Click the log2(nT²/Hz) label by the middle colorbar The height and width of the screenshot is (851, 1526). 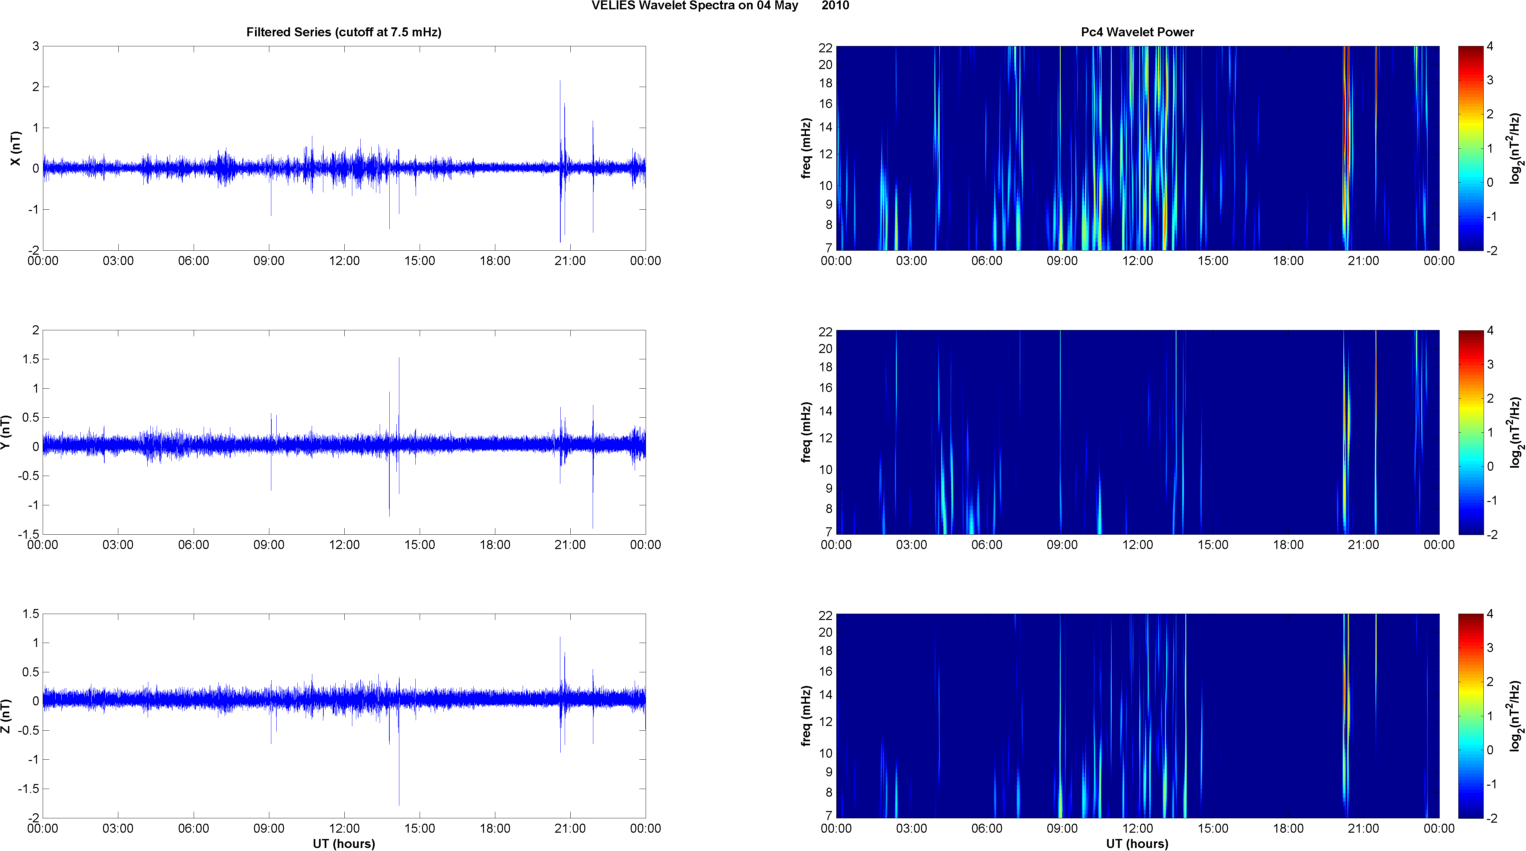pyautogui.click(x=1516, y=432)
